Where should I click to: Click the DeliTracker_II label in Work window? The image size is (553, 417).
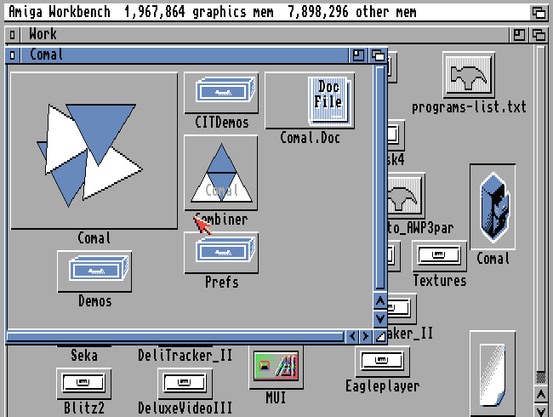click(x=185, y=355)
